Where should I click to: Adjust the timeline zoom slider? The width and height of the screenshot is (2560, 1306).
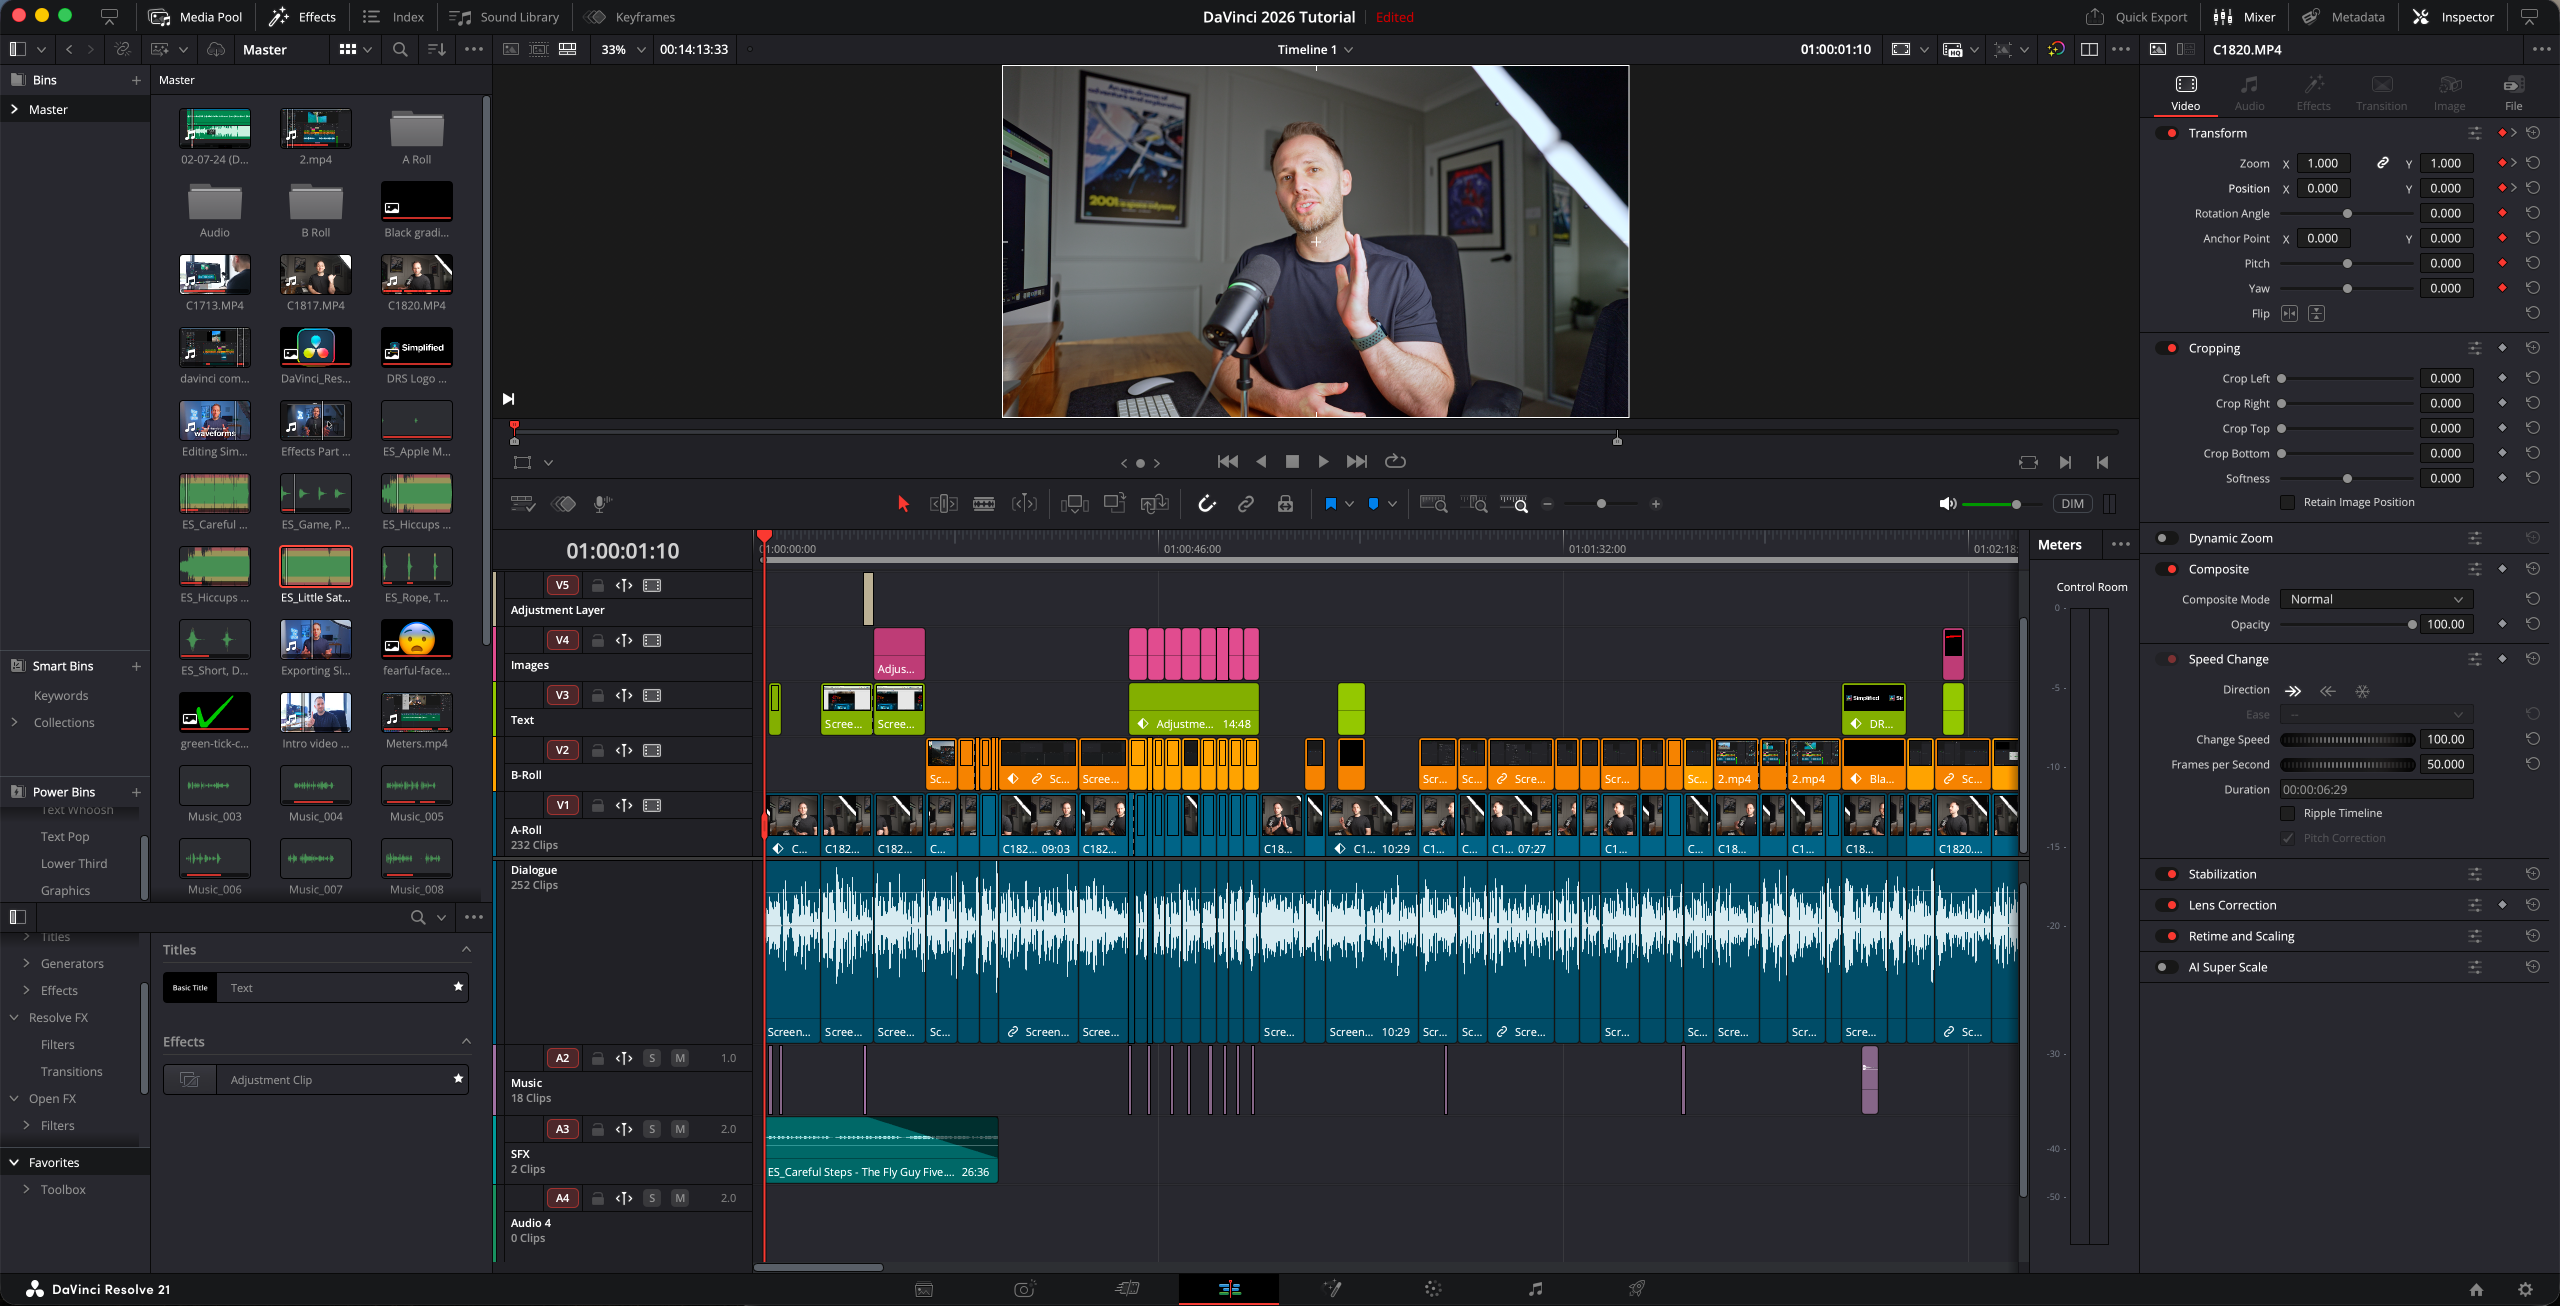pyautogui.click(x=1601, y=504)
